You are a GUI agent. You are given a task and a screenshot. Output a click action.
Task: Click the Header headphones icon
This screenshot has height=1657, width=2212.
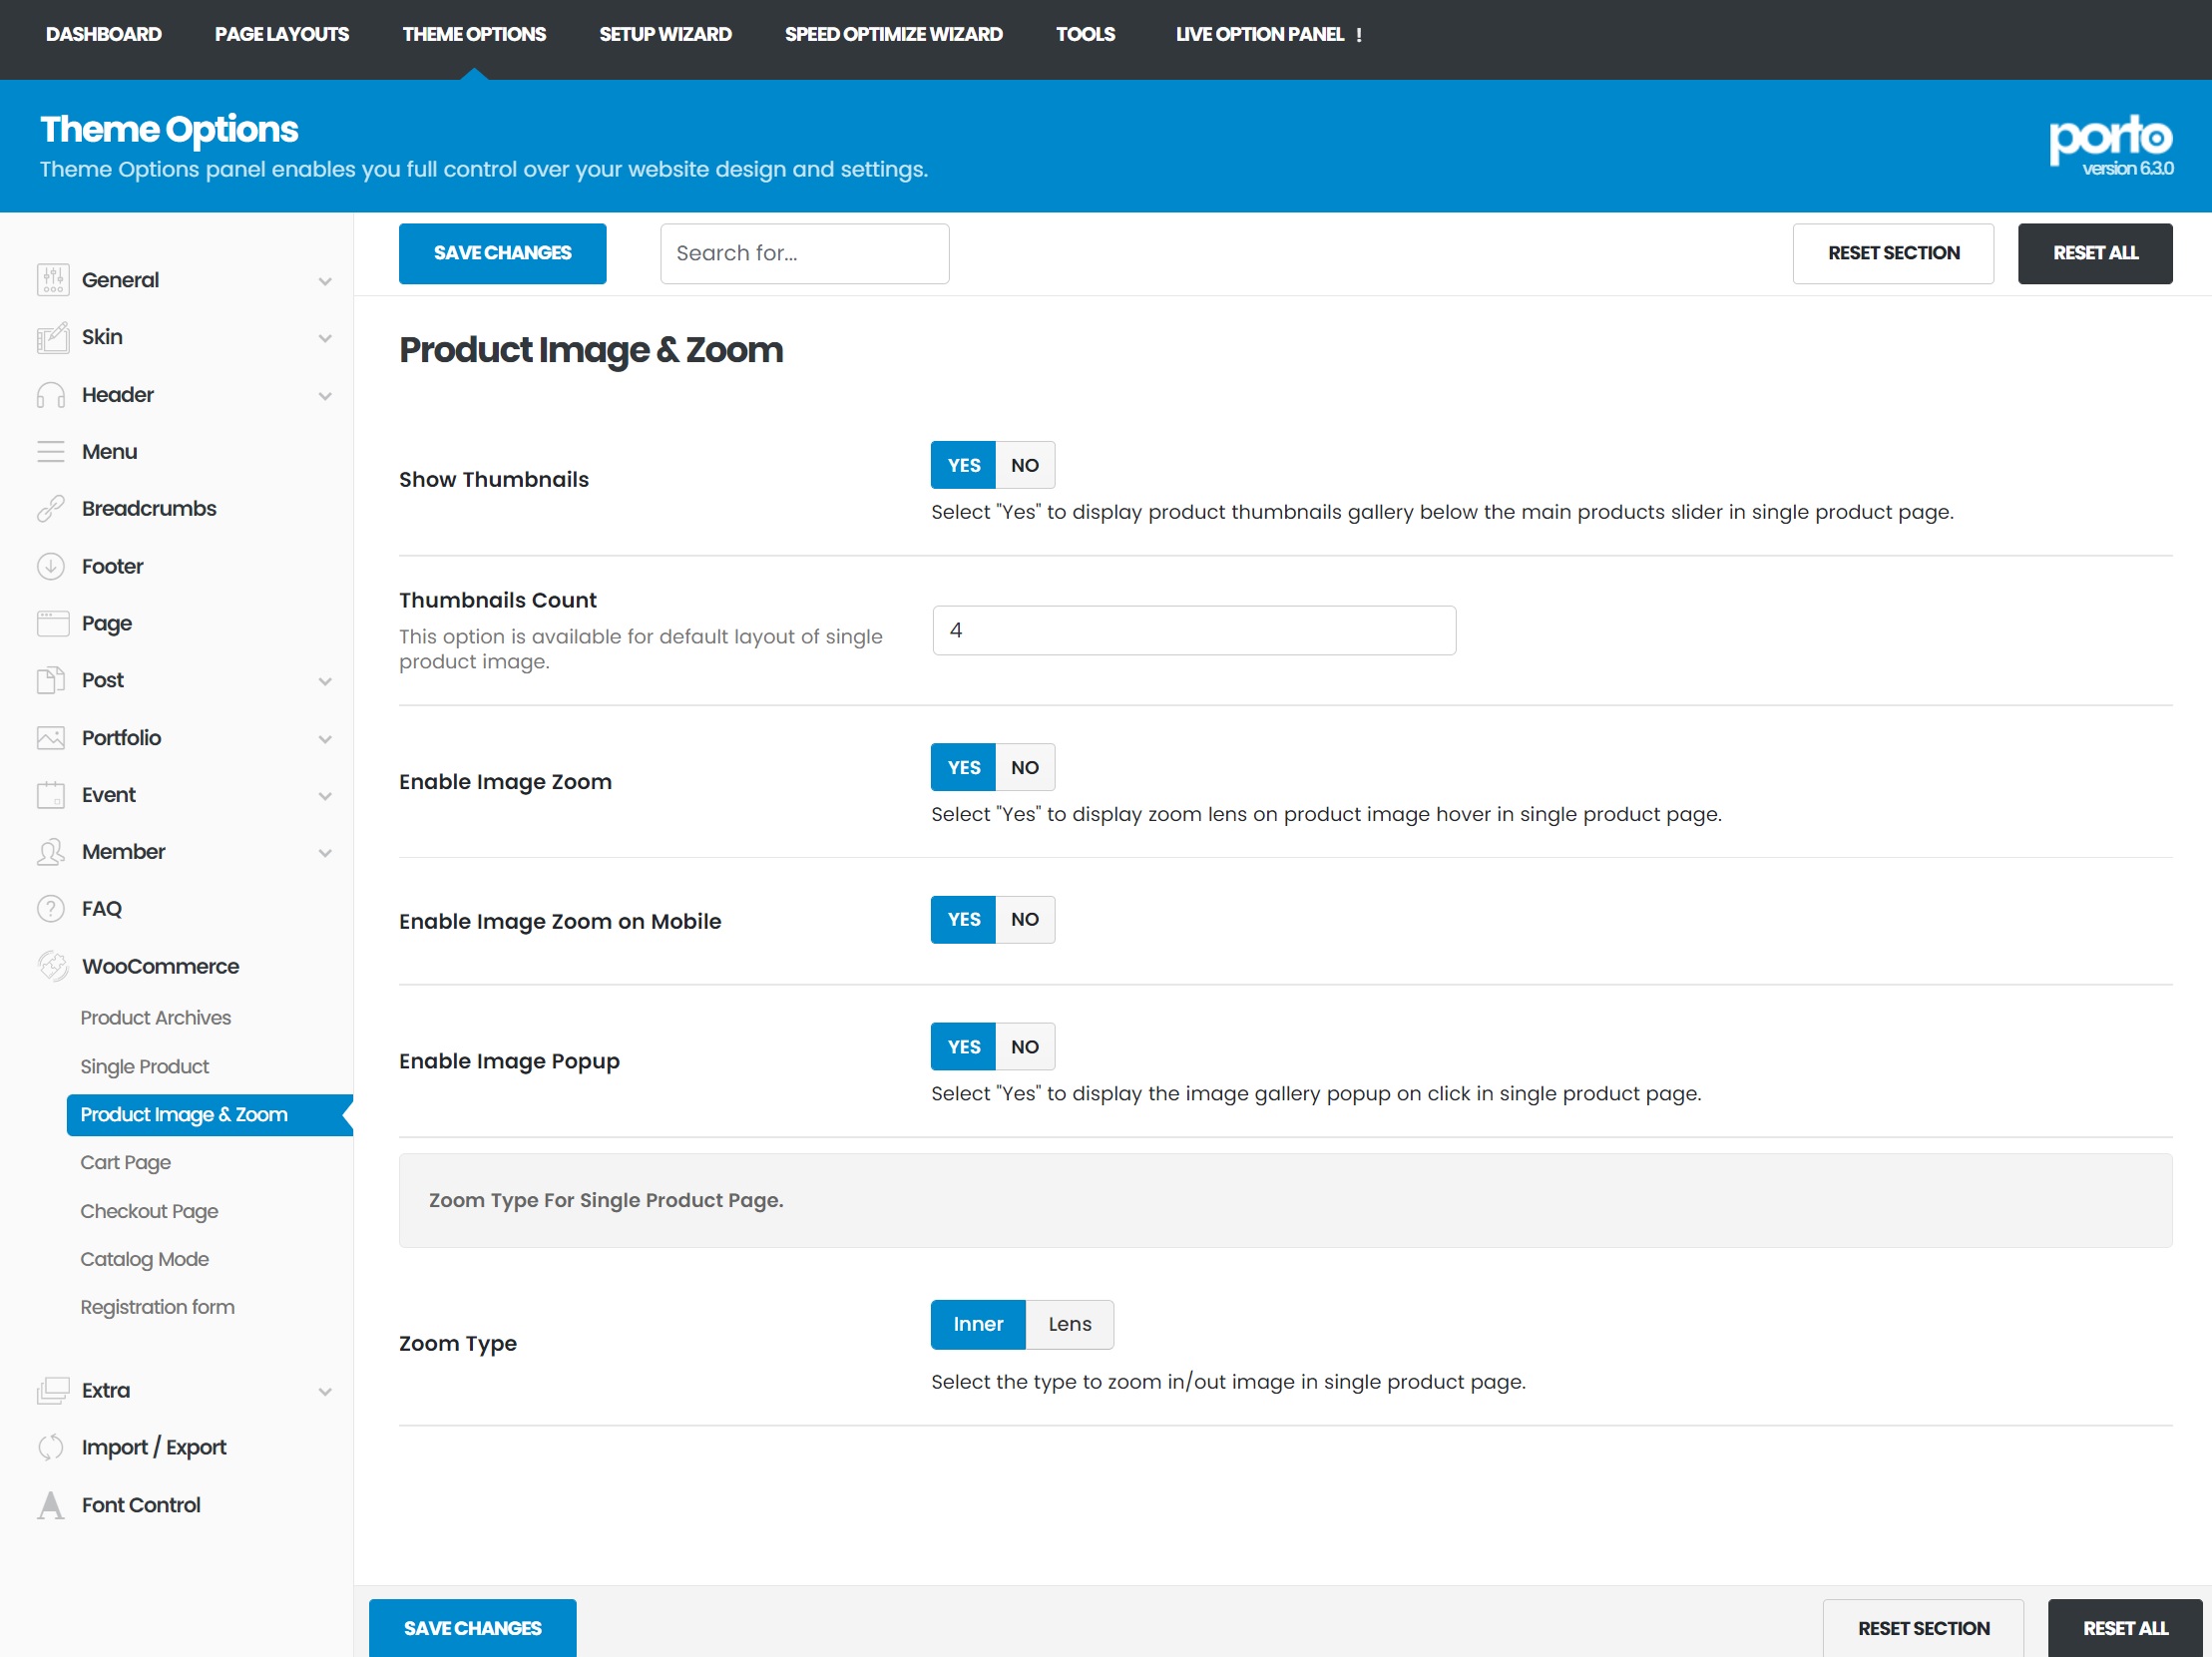point(51,395)
